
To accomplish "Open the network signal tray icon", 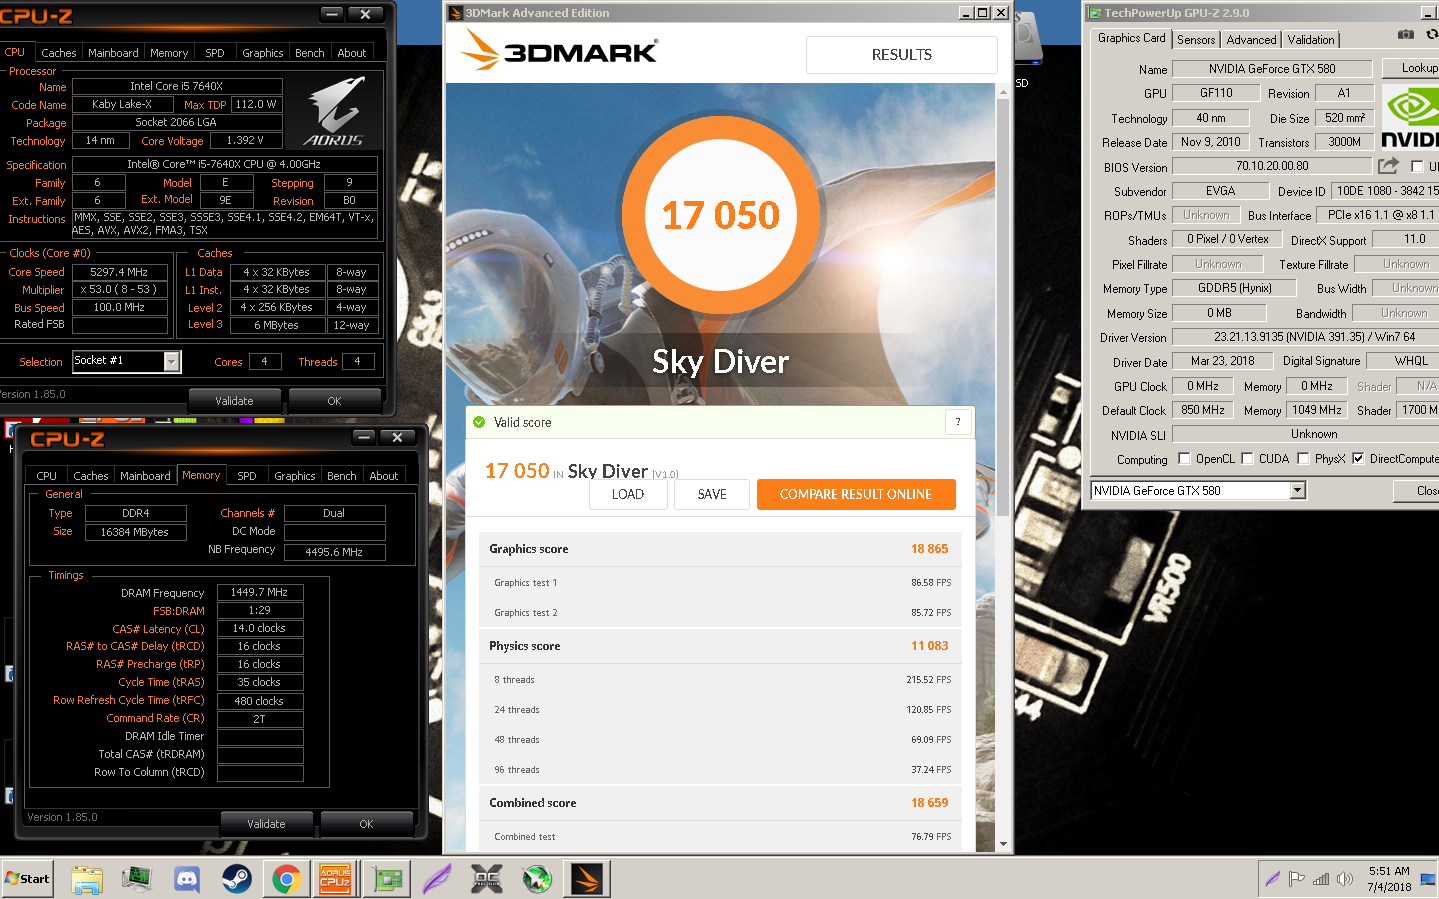I will click(x=1321, y=879).
